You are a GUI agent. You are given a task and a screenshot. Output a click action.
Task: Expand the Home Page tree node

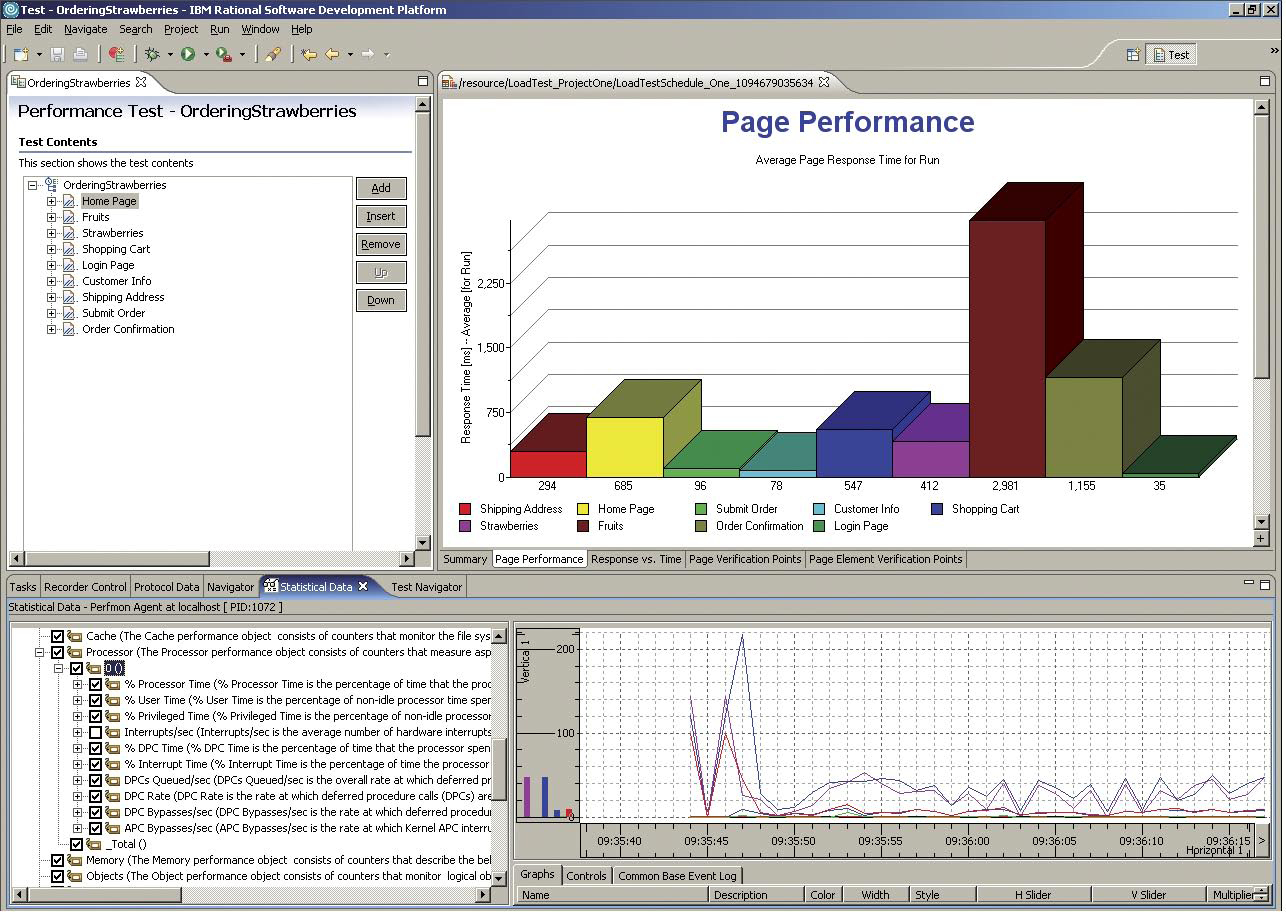click(51, 201)
